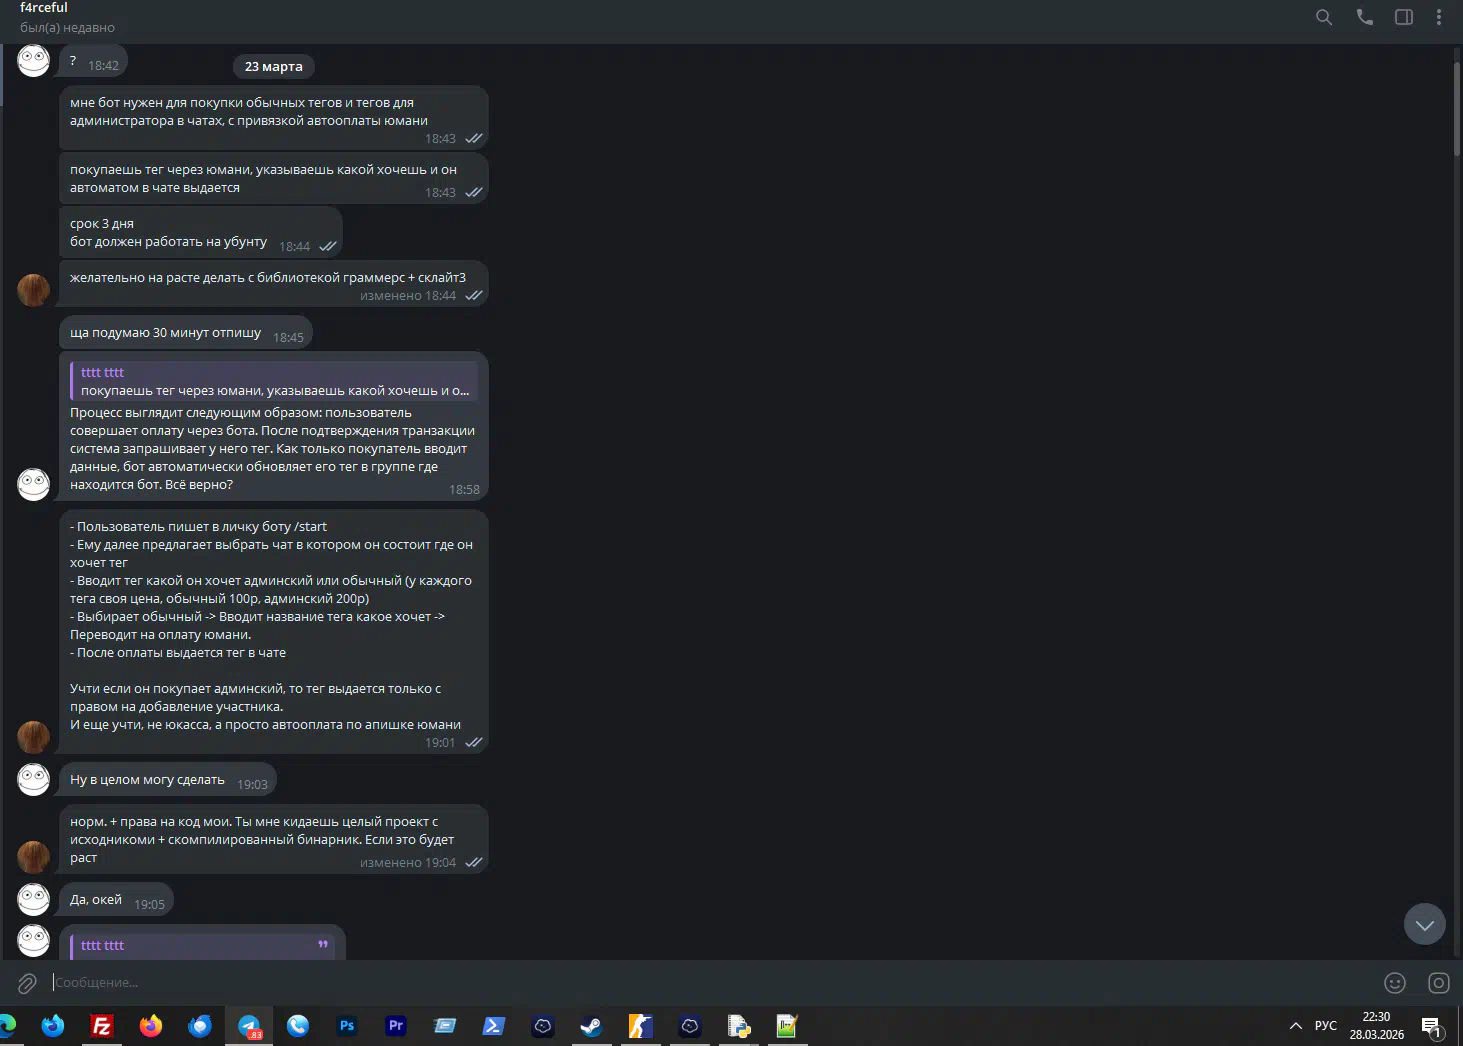
Task: Click the "23 марта" date badge
Action: click(273, 67)
